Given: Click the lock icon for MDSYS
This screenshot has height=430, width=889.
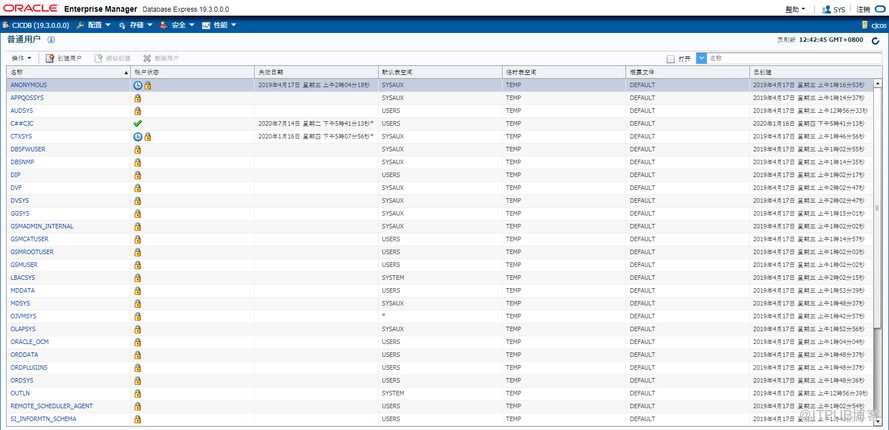Looking at the screenshot, I should 137,303.
